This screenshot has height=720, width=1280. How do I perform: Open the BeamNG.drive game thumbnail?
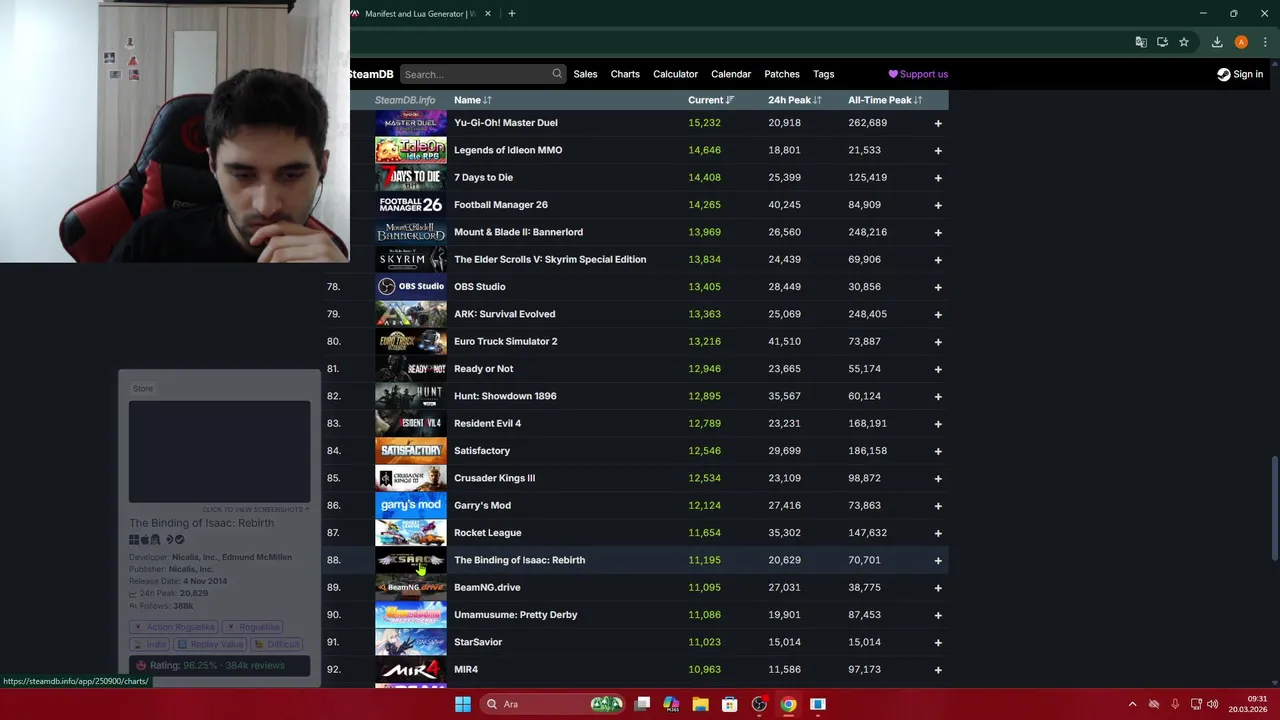tap(411, 587)
